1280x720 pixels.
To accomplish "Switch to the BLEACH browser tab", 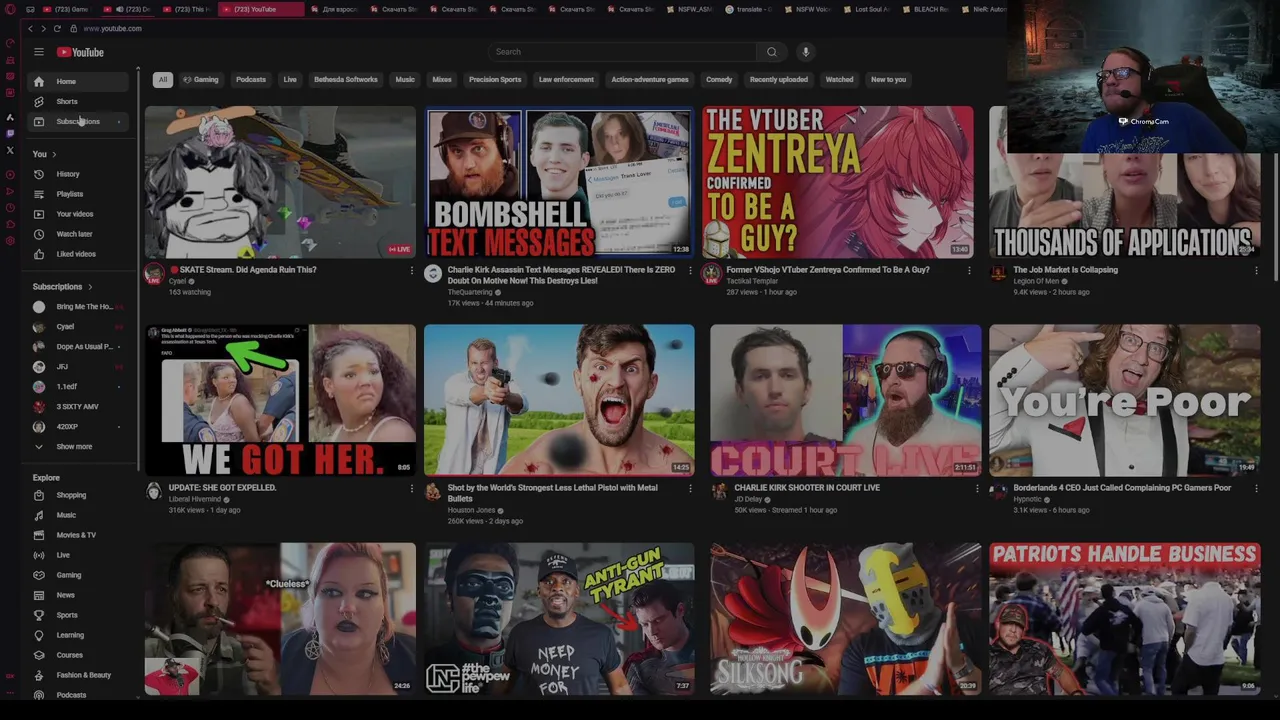I will tap(925, 9).
